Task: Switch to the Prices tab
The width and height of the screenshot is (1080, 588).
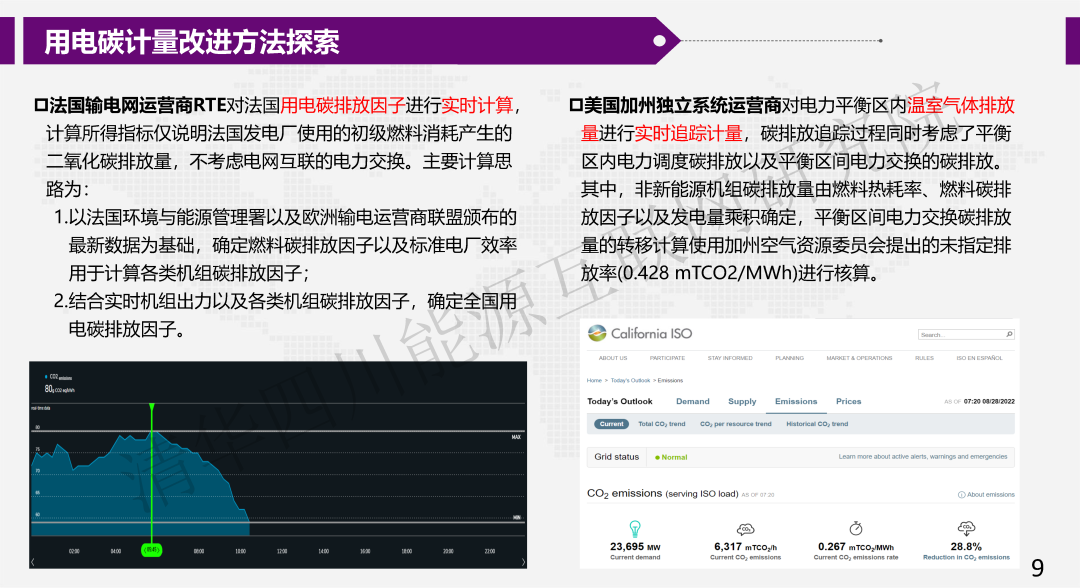Action: [x=848, y=401]
